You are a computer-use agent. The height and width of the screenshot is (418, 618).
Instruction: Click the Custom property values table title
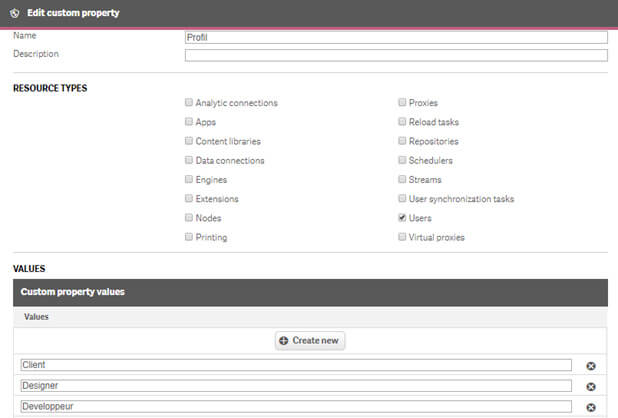(73, 292)
